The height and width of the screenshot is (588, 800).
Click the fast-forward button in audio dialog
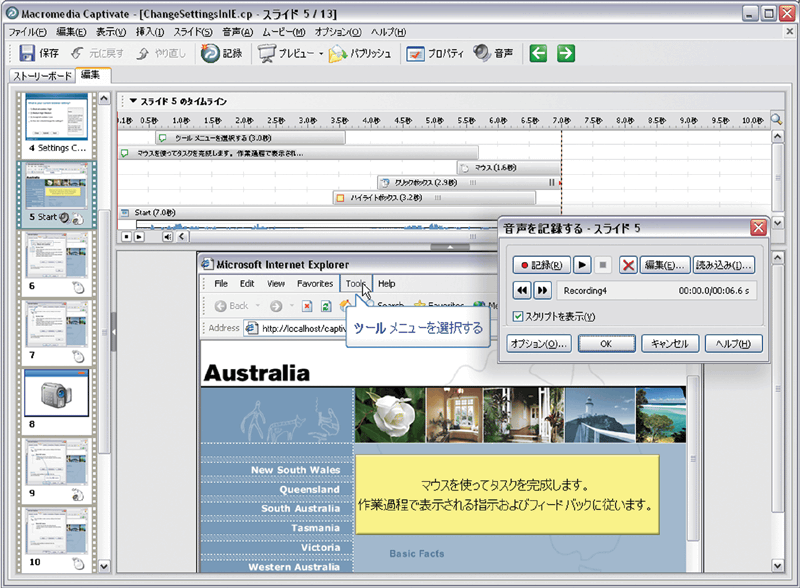point(542,290)
